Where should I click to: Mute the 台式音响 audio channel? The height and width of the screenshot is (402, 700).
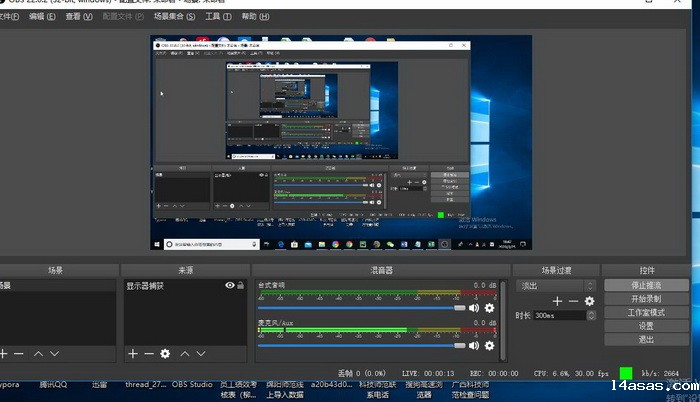(x=475, y=308)
